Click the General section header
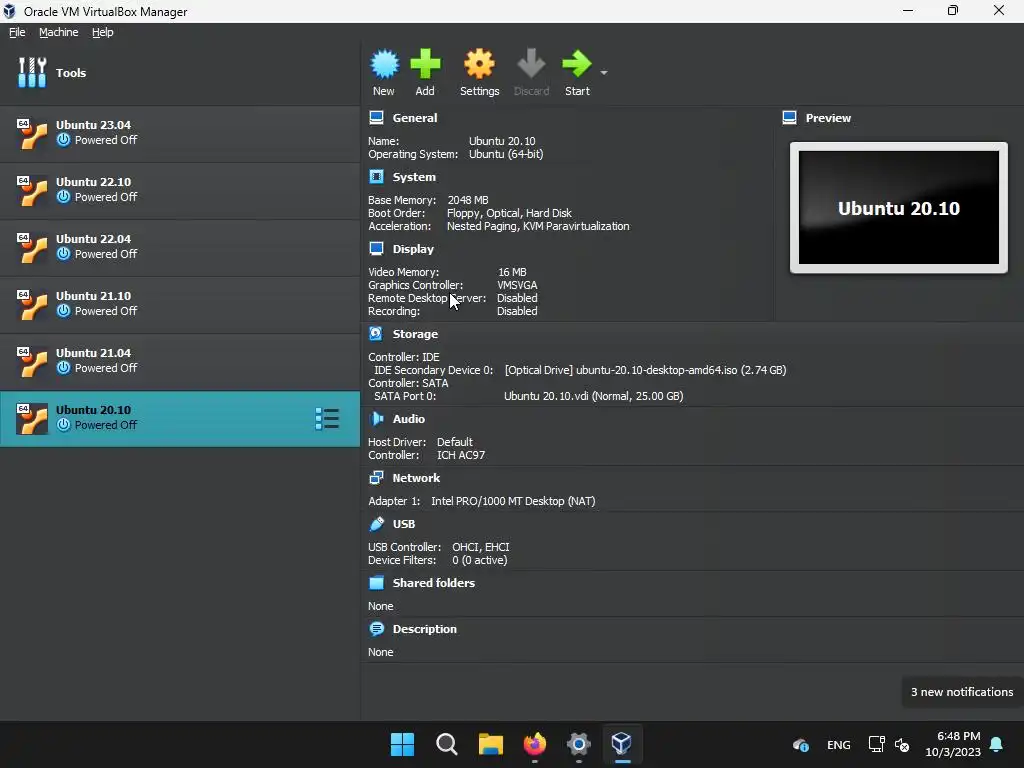 tap(415, 118)
